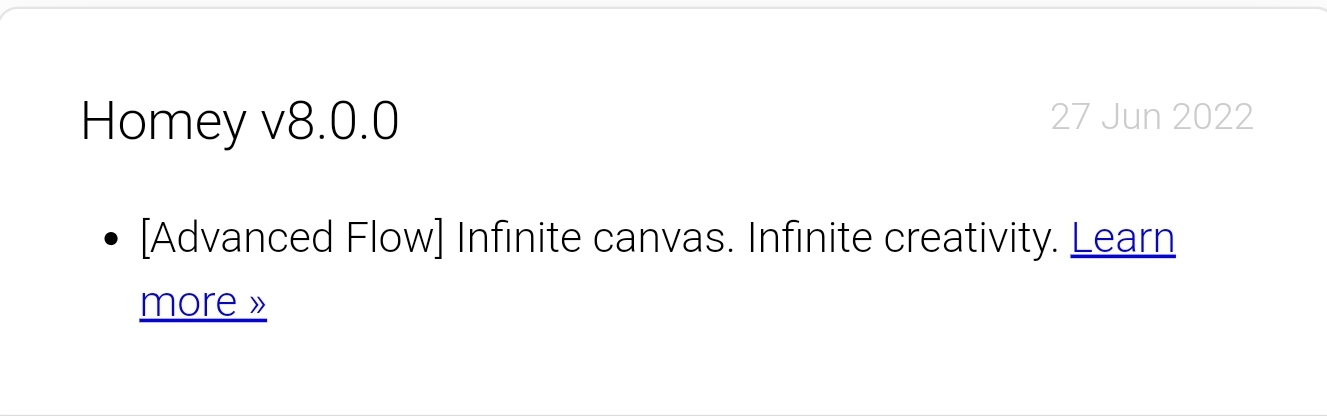Click the bullet point before Advanced Flow
Viewport: 1327px width, 416px height.
(112, 241)
